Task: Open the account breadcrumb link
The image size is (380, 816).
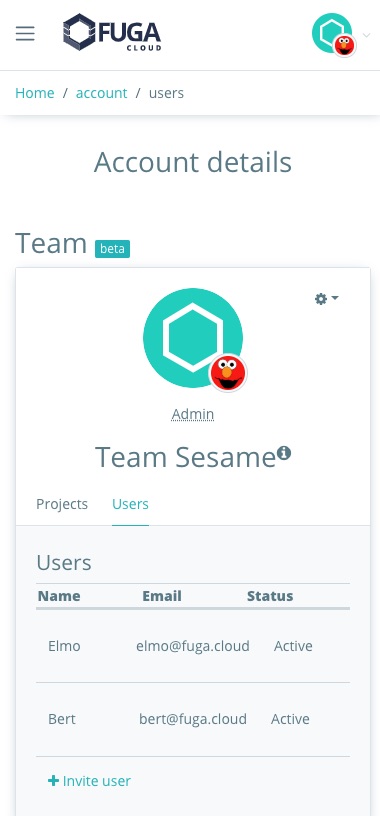Action: click(102, 93)
